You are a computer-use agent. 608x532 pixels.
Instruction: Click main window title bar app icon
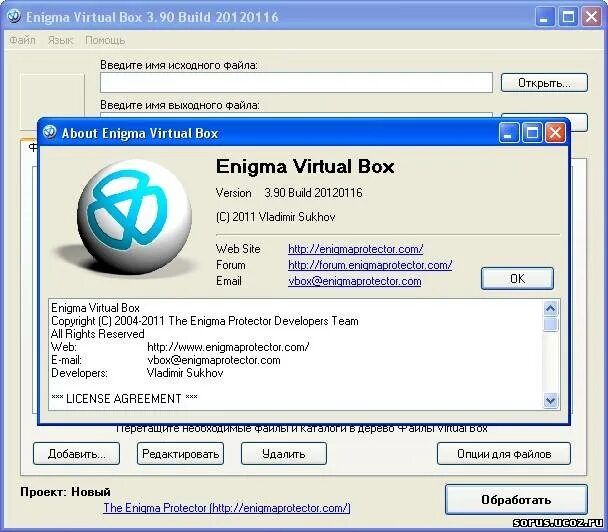click(14, 16)
